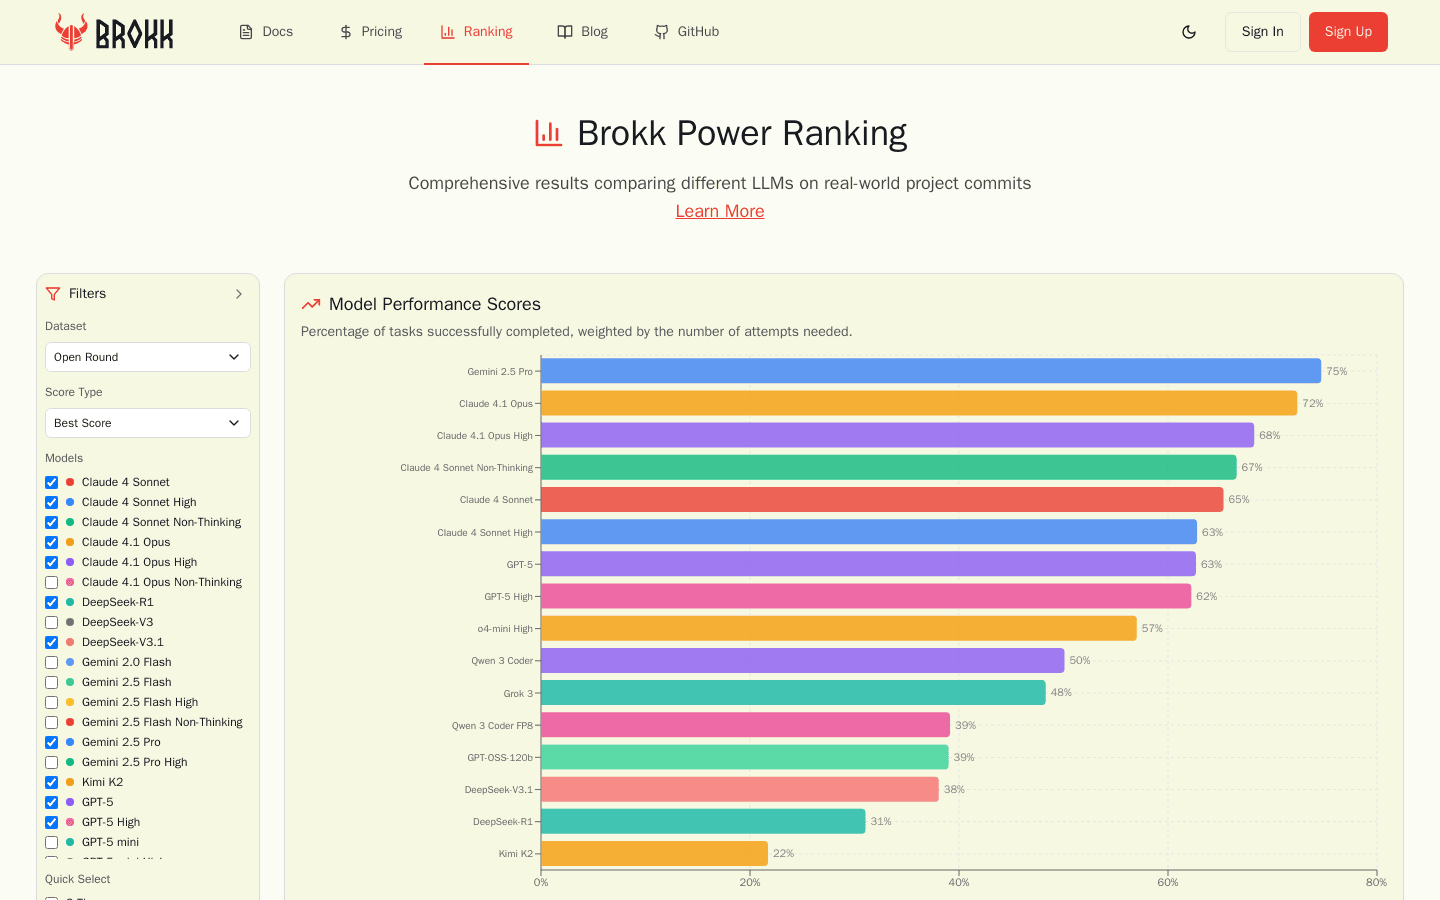
Task: Click the GPT-5 High pink bar
Action: pos(866,596)
